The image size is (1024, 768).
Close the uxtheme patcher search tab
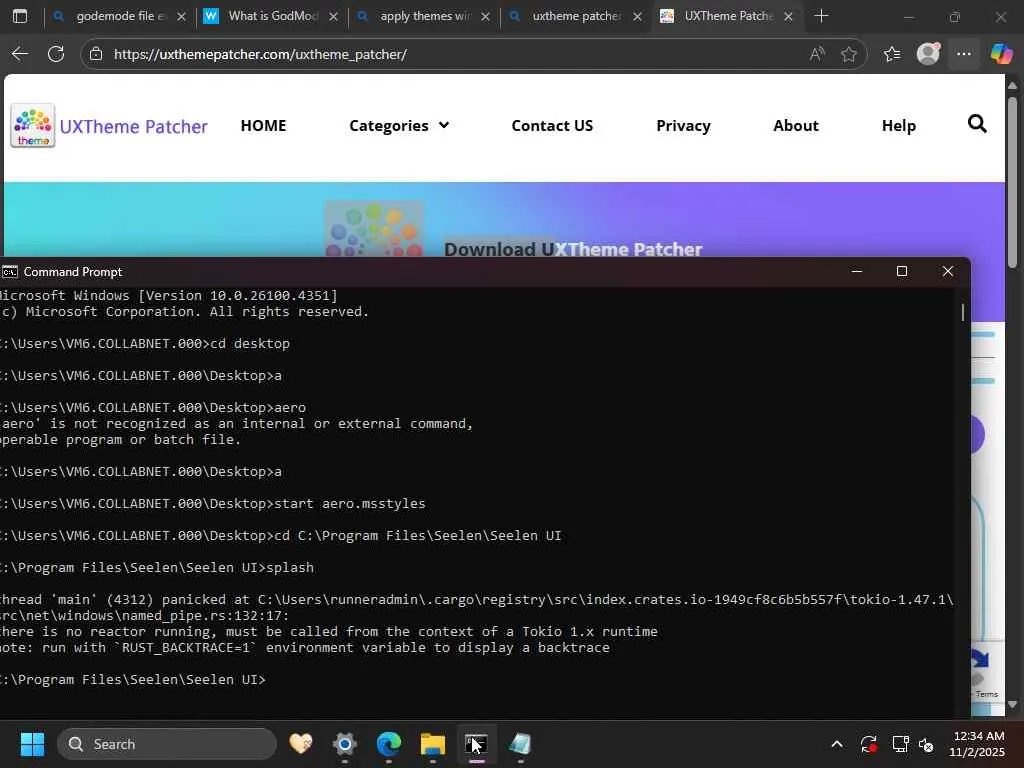637,16
